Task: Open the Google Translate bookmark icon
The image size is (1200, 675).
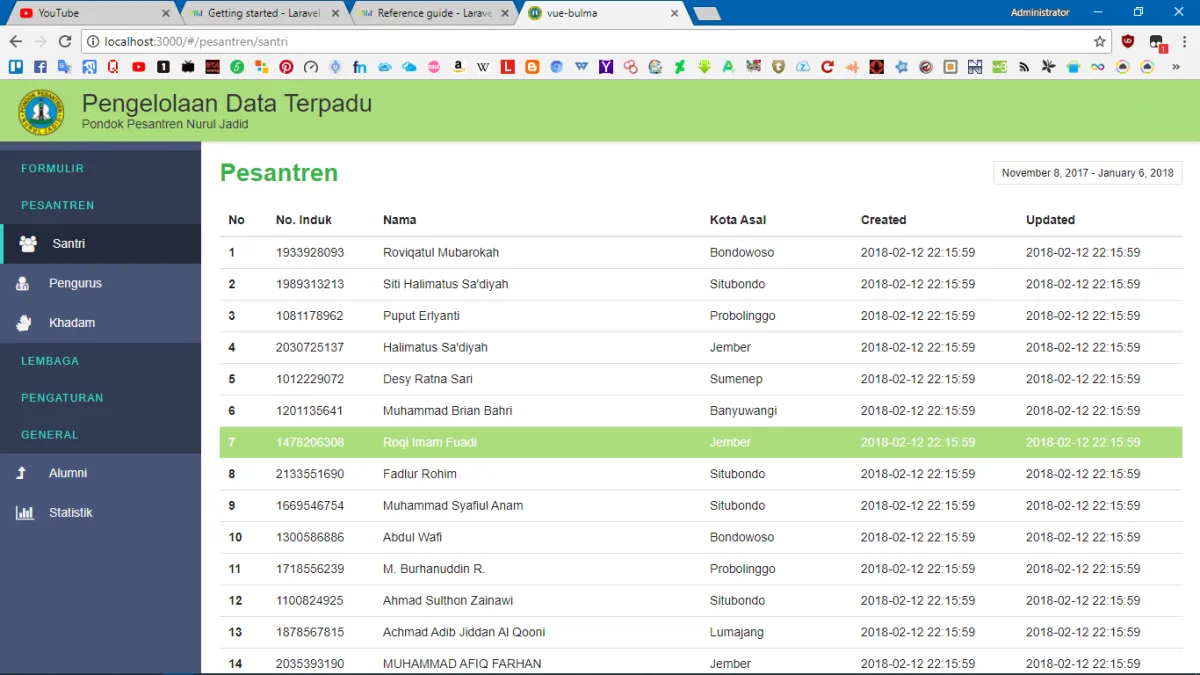Action: [x=65, y=67]
